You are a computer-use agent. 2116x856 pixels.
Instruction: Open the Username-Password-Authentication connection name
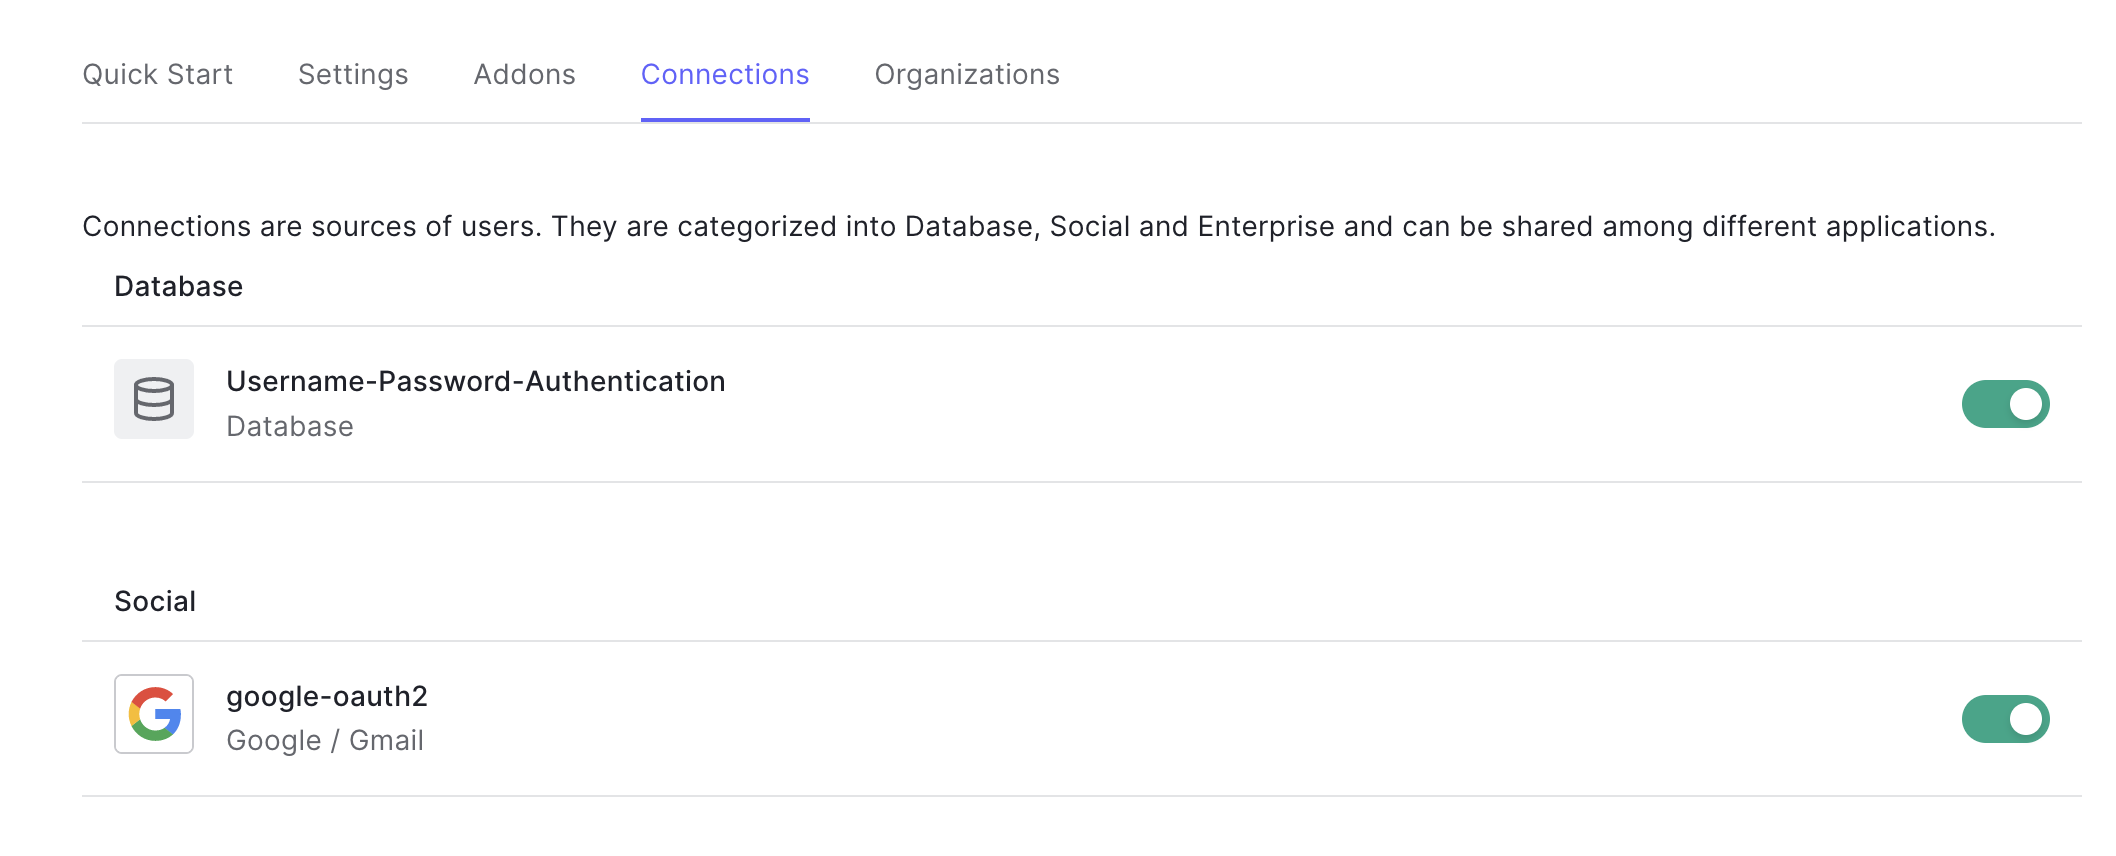point(475,381)
